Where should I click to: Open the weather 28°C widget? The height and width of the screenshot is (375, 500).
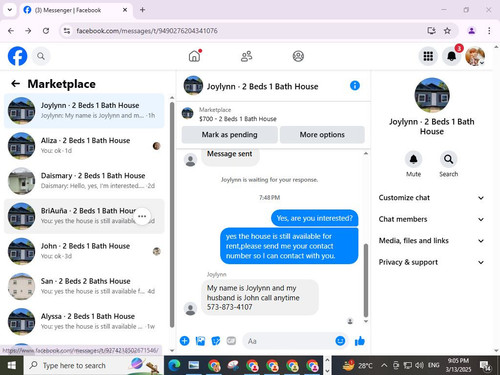click(358, 366)
